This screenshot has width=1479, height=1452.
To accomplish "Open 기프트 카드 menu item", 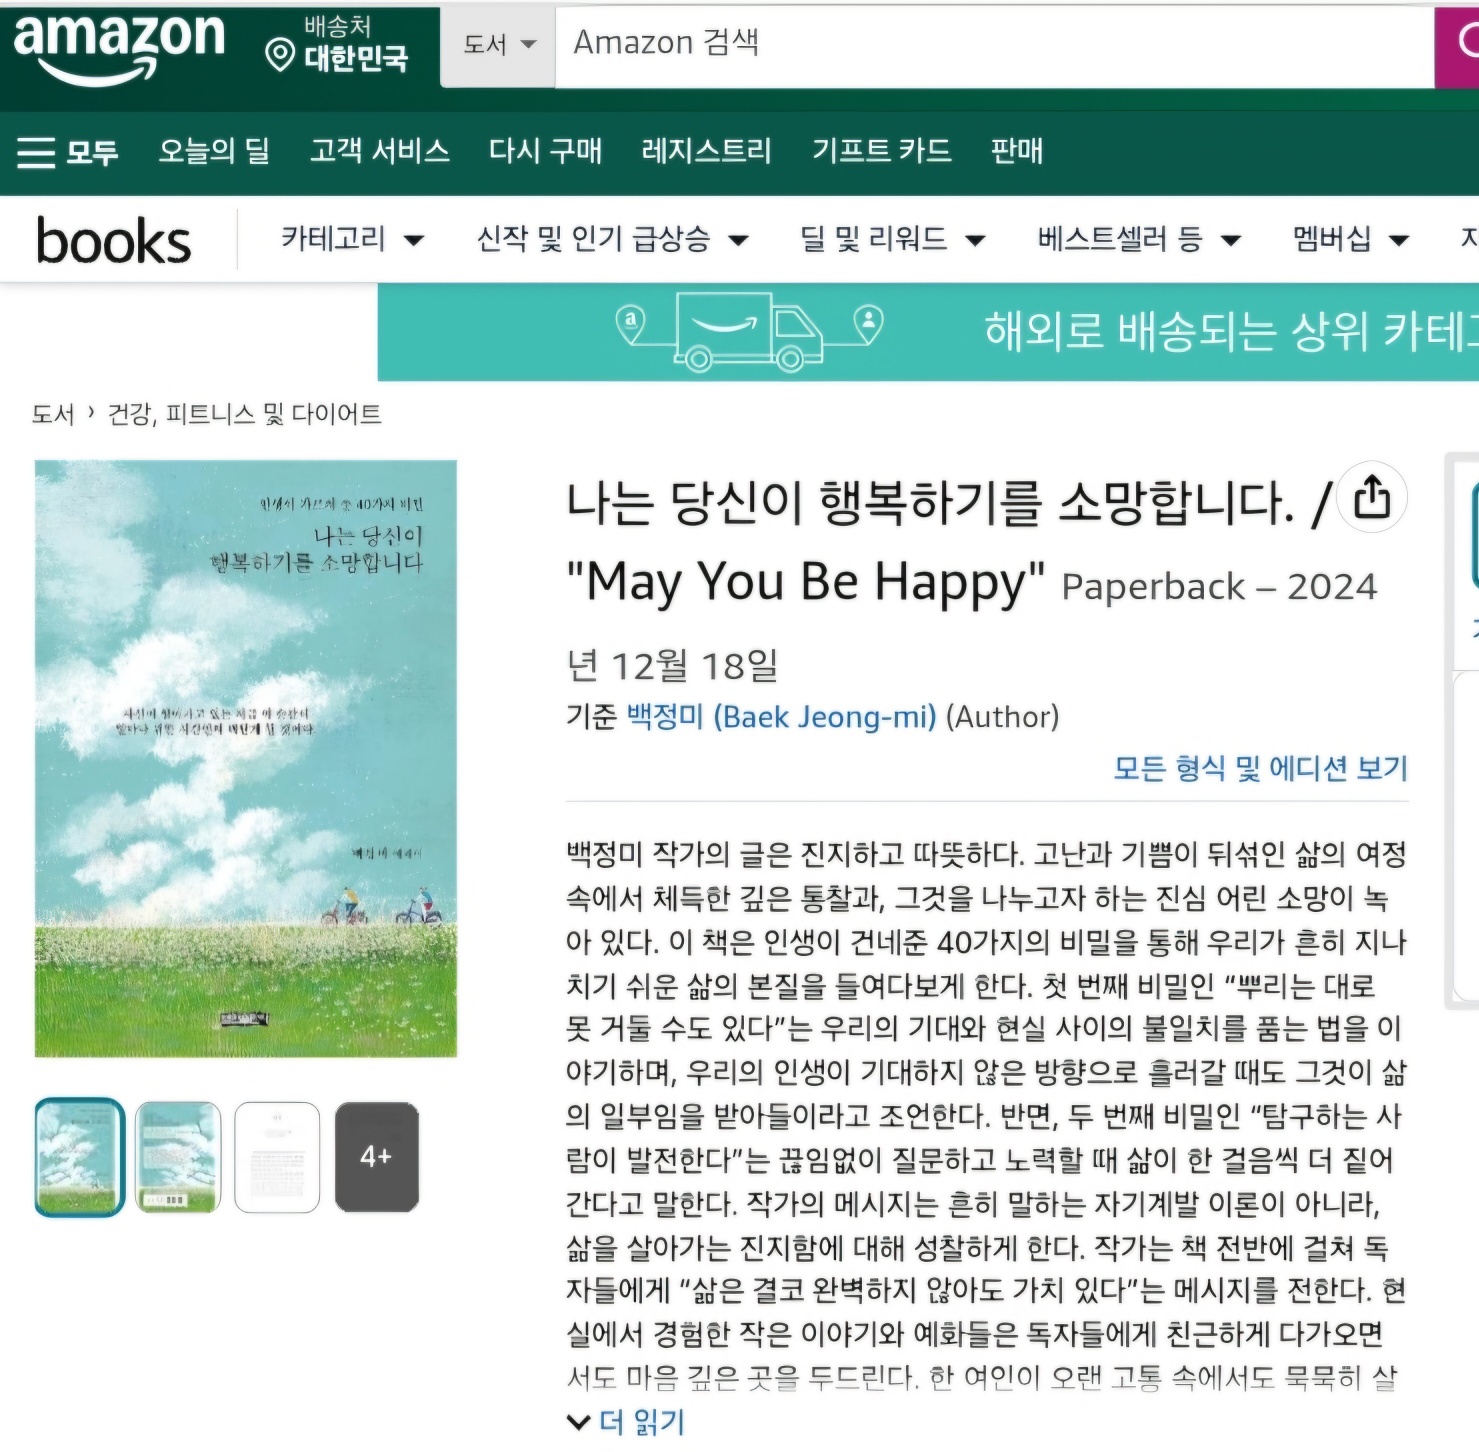I will click(x=881, y=151).
